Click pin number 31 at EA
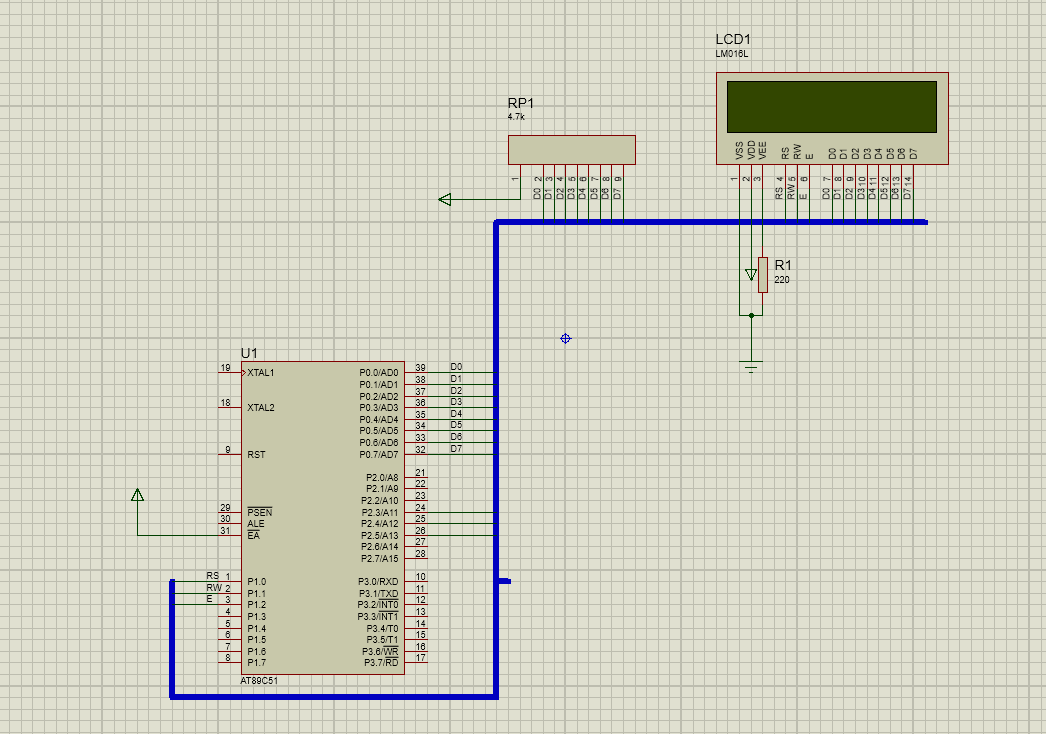 [225, 530]
